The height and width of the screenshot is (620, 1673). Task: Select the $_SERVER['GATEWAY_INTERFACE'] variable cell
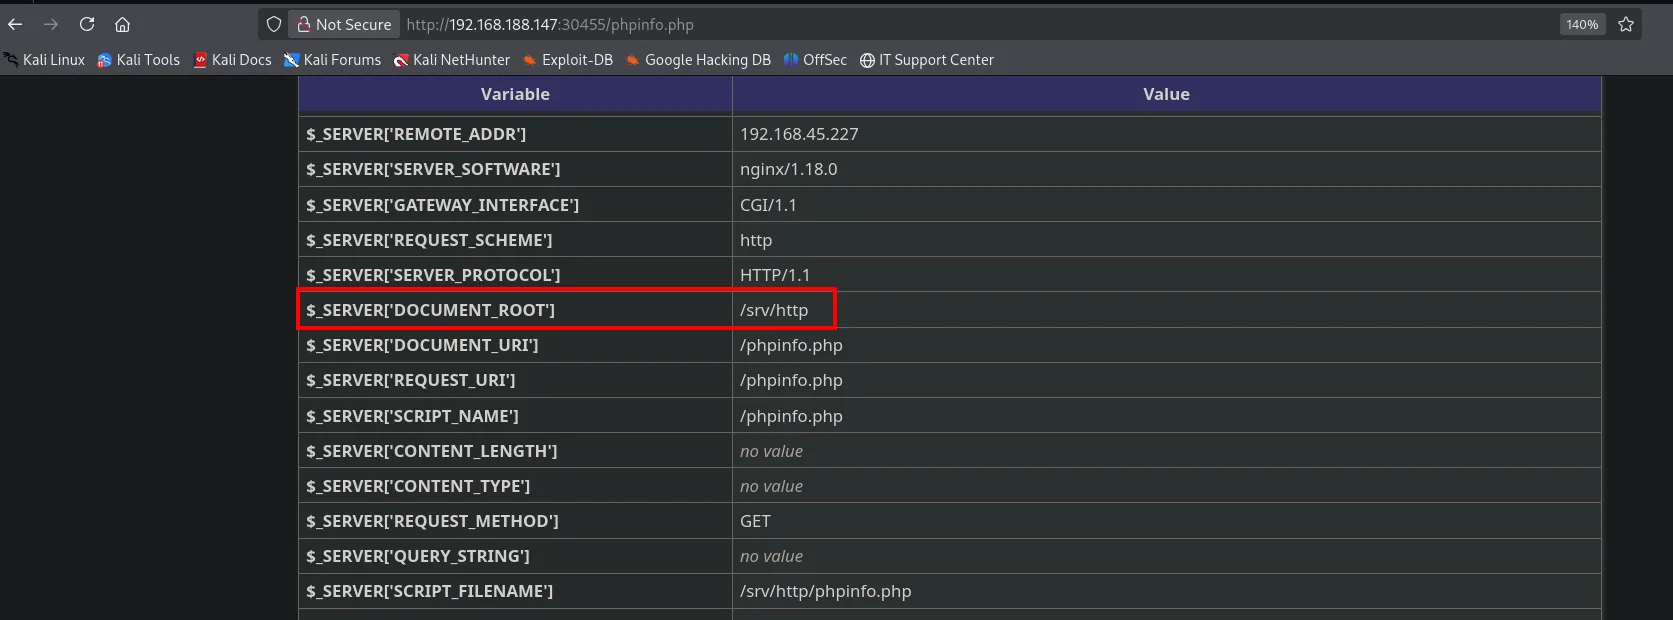click(x=515, y=205)
